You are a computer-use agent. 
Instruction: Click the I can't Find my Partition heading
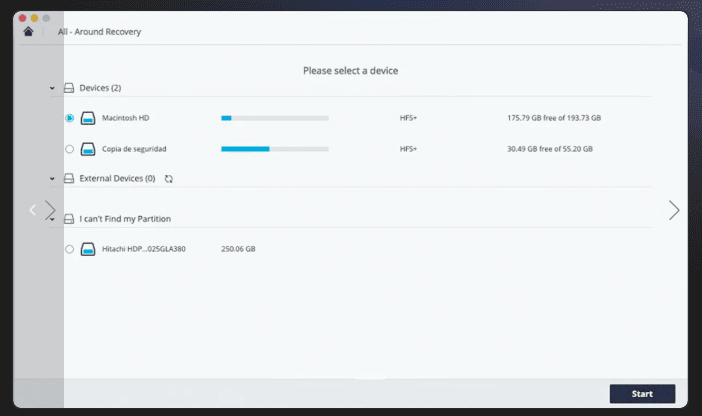coord(125,219)
